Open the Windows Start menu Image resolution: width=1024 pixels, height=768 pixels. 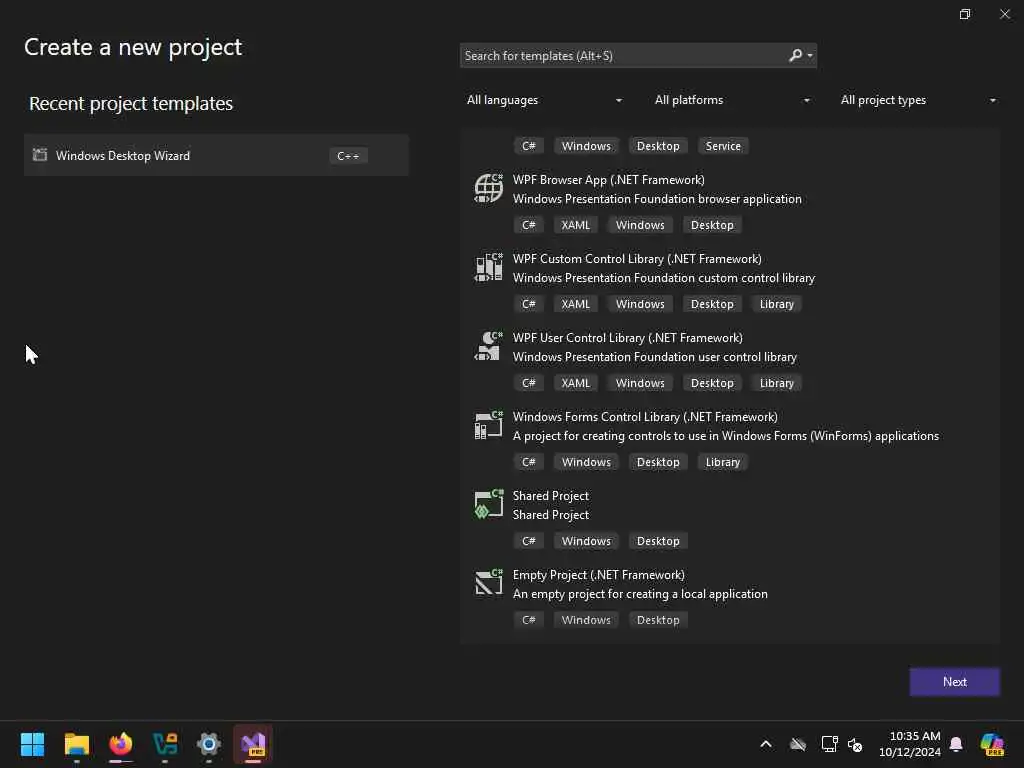32,744
